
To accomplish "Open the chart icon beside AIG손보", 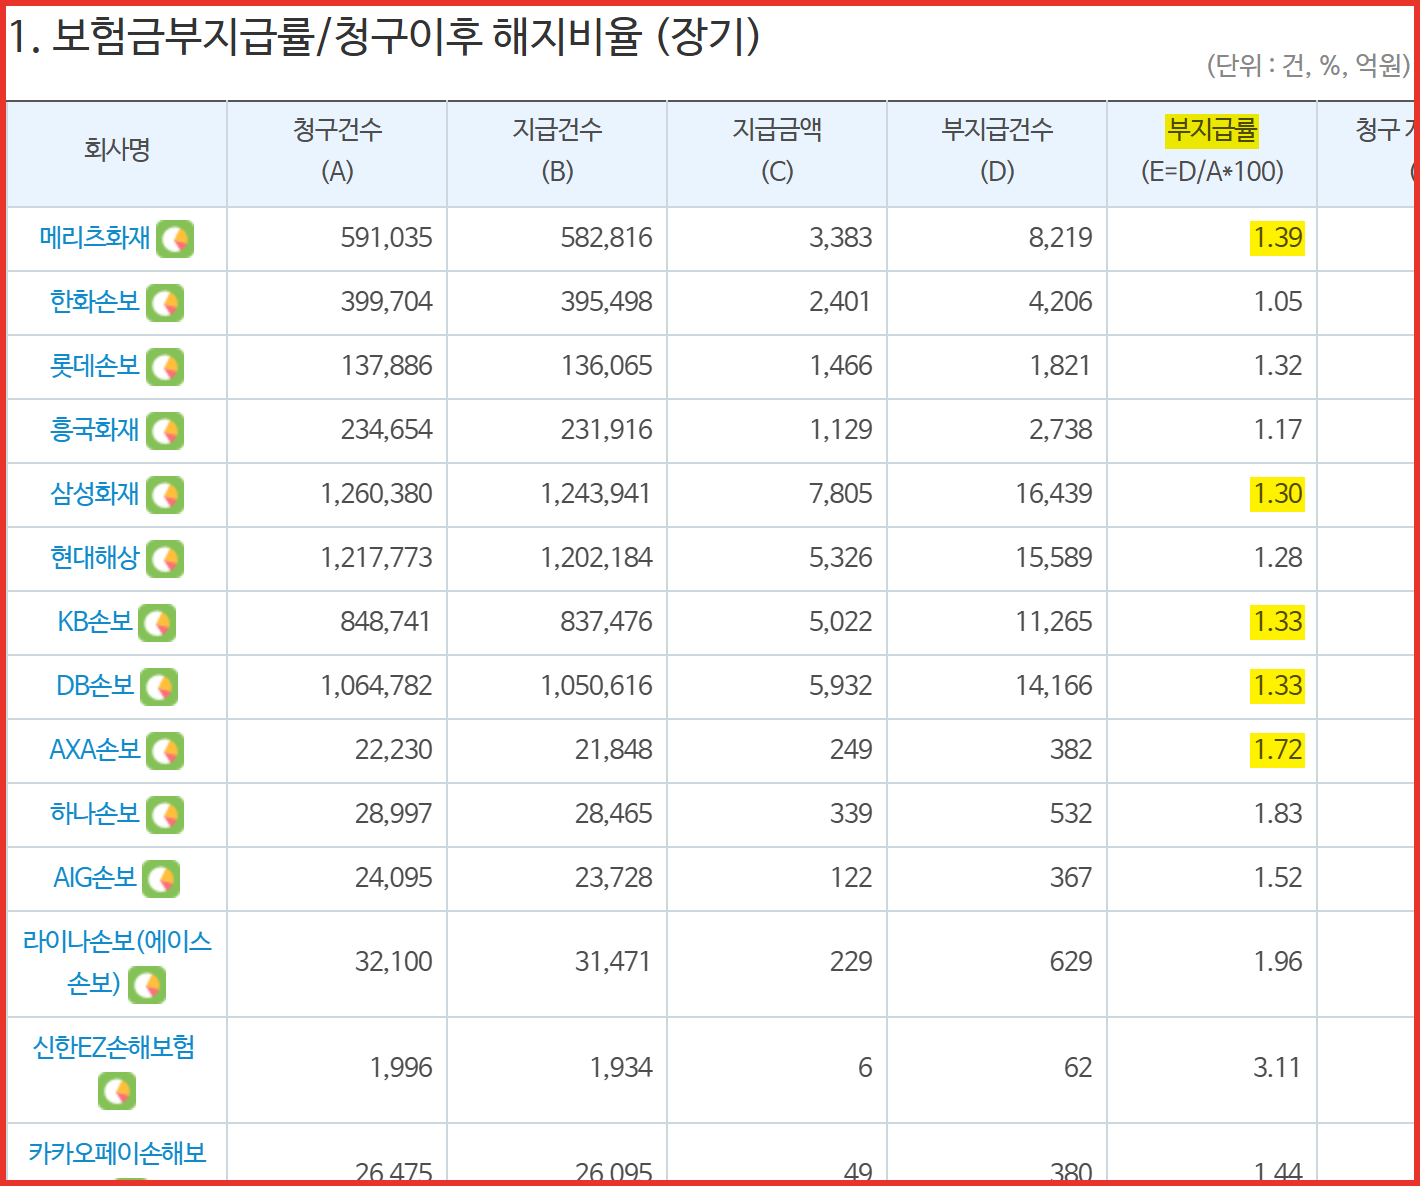I will coord(161,879).
